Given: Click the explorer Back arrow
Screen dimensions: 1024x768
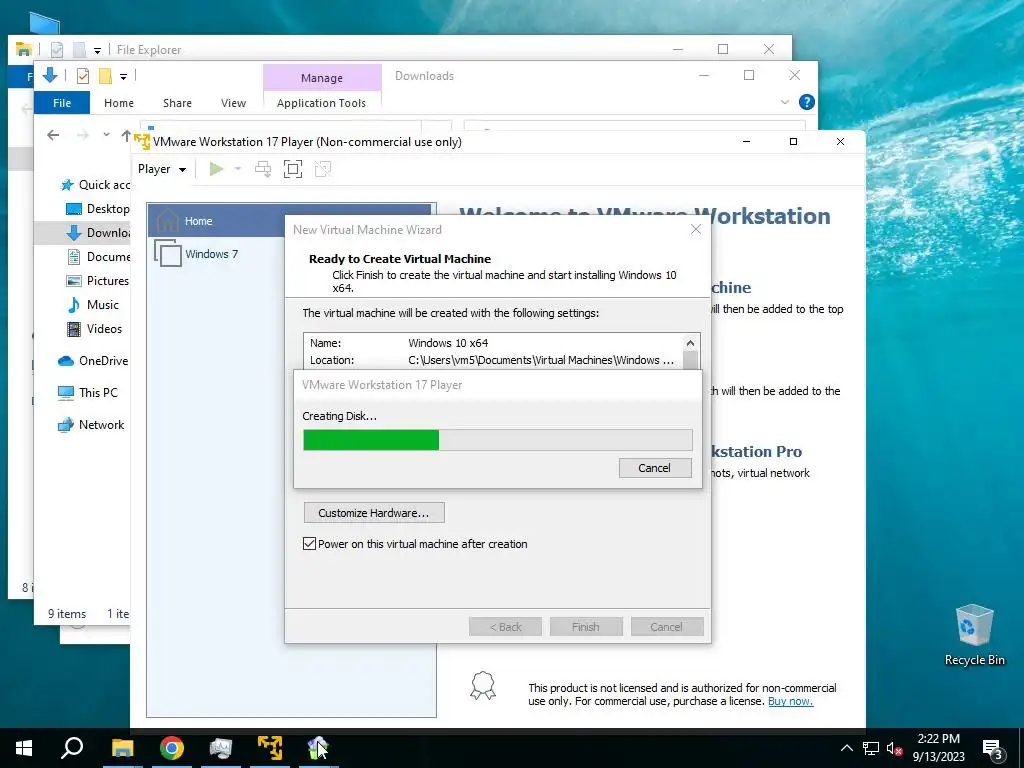Looking at the screenshot, I should point(54,135).
